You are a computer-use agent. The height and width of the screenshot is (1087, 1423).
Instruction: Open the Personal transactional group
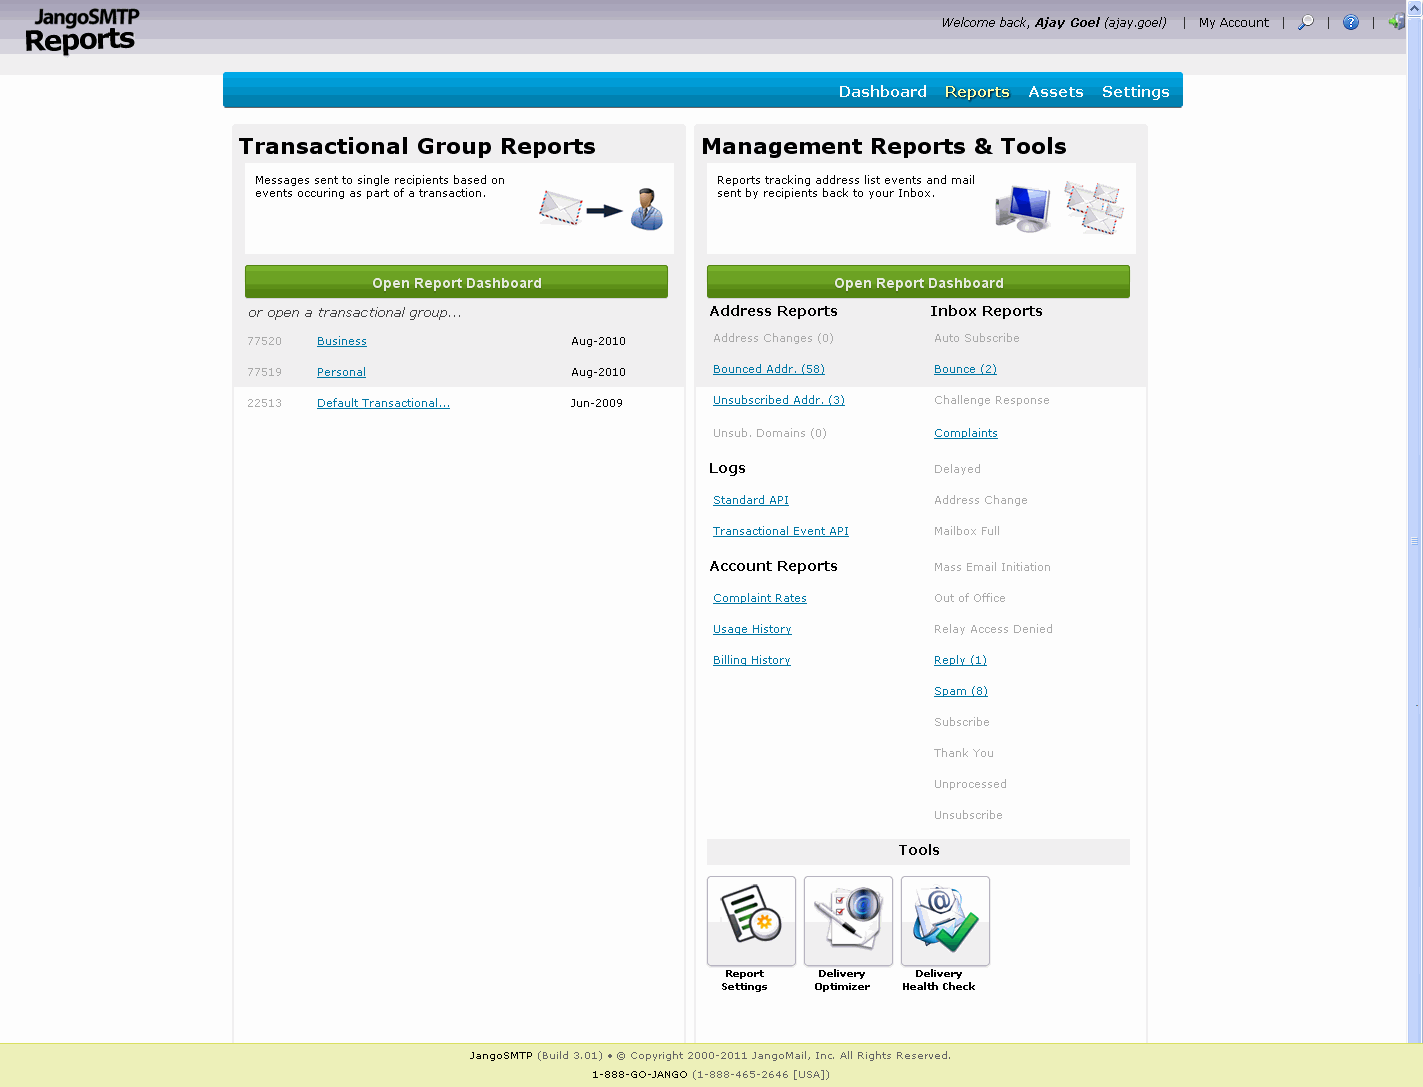point(341,372)
